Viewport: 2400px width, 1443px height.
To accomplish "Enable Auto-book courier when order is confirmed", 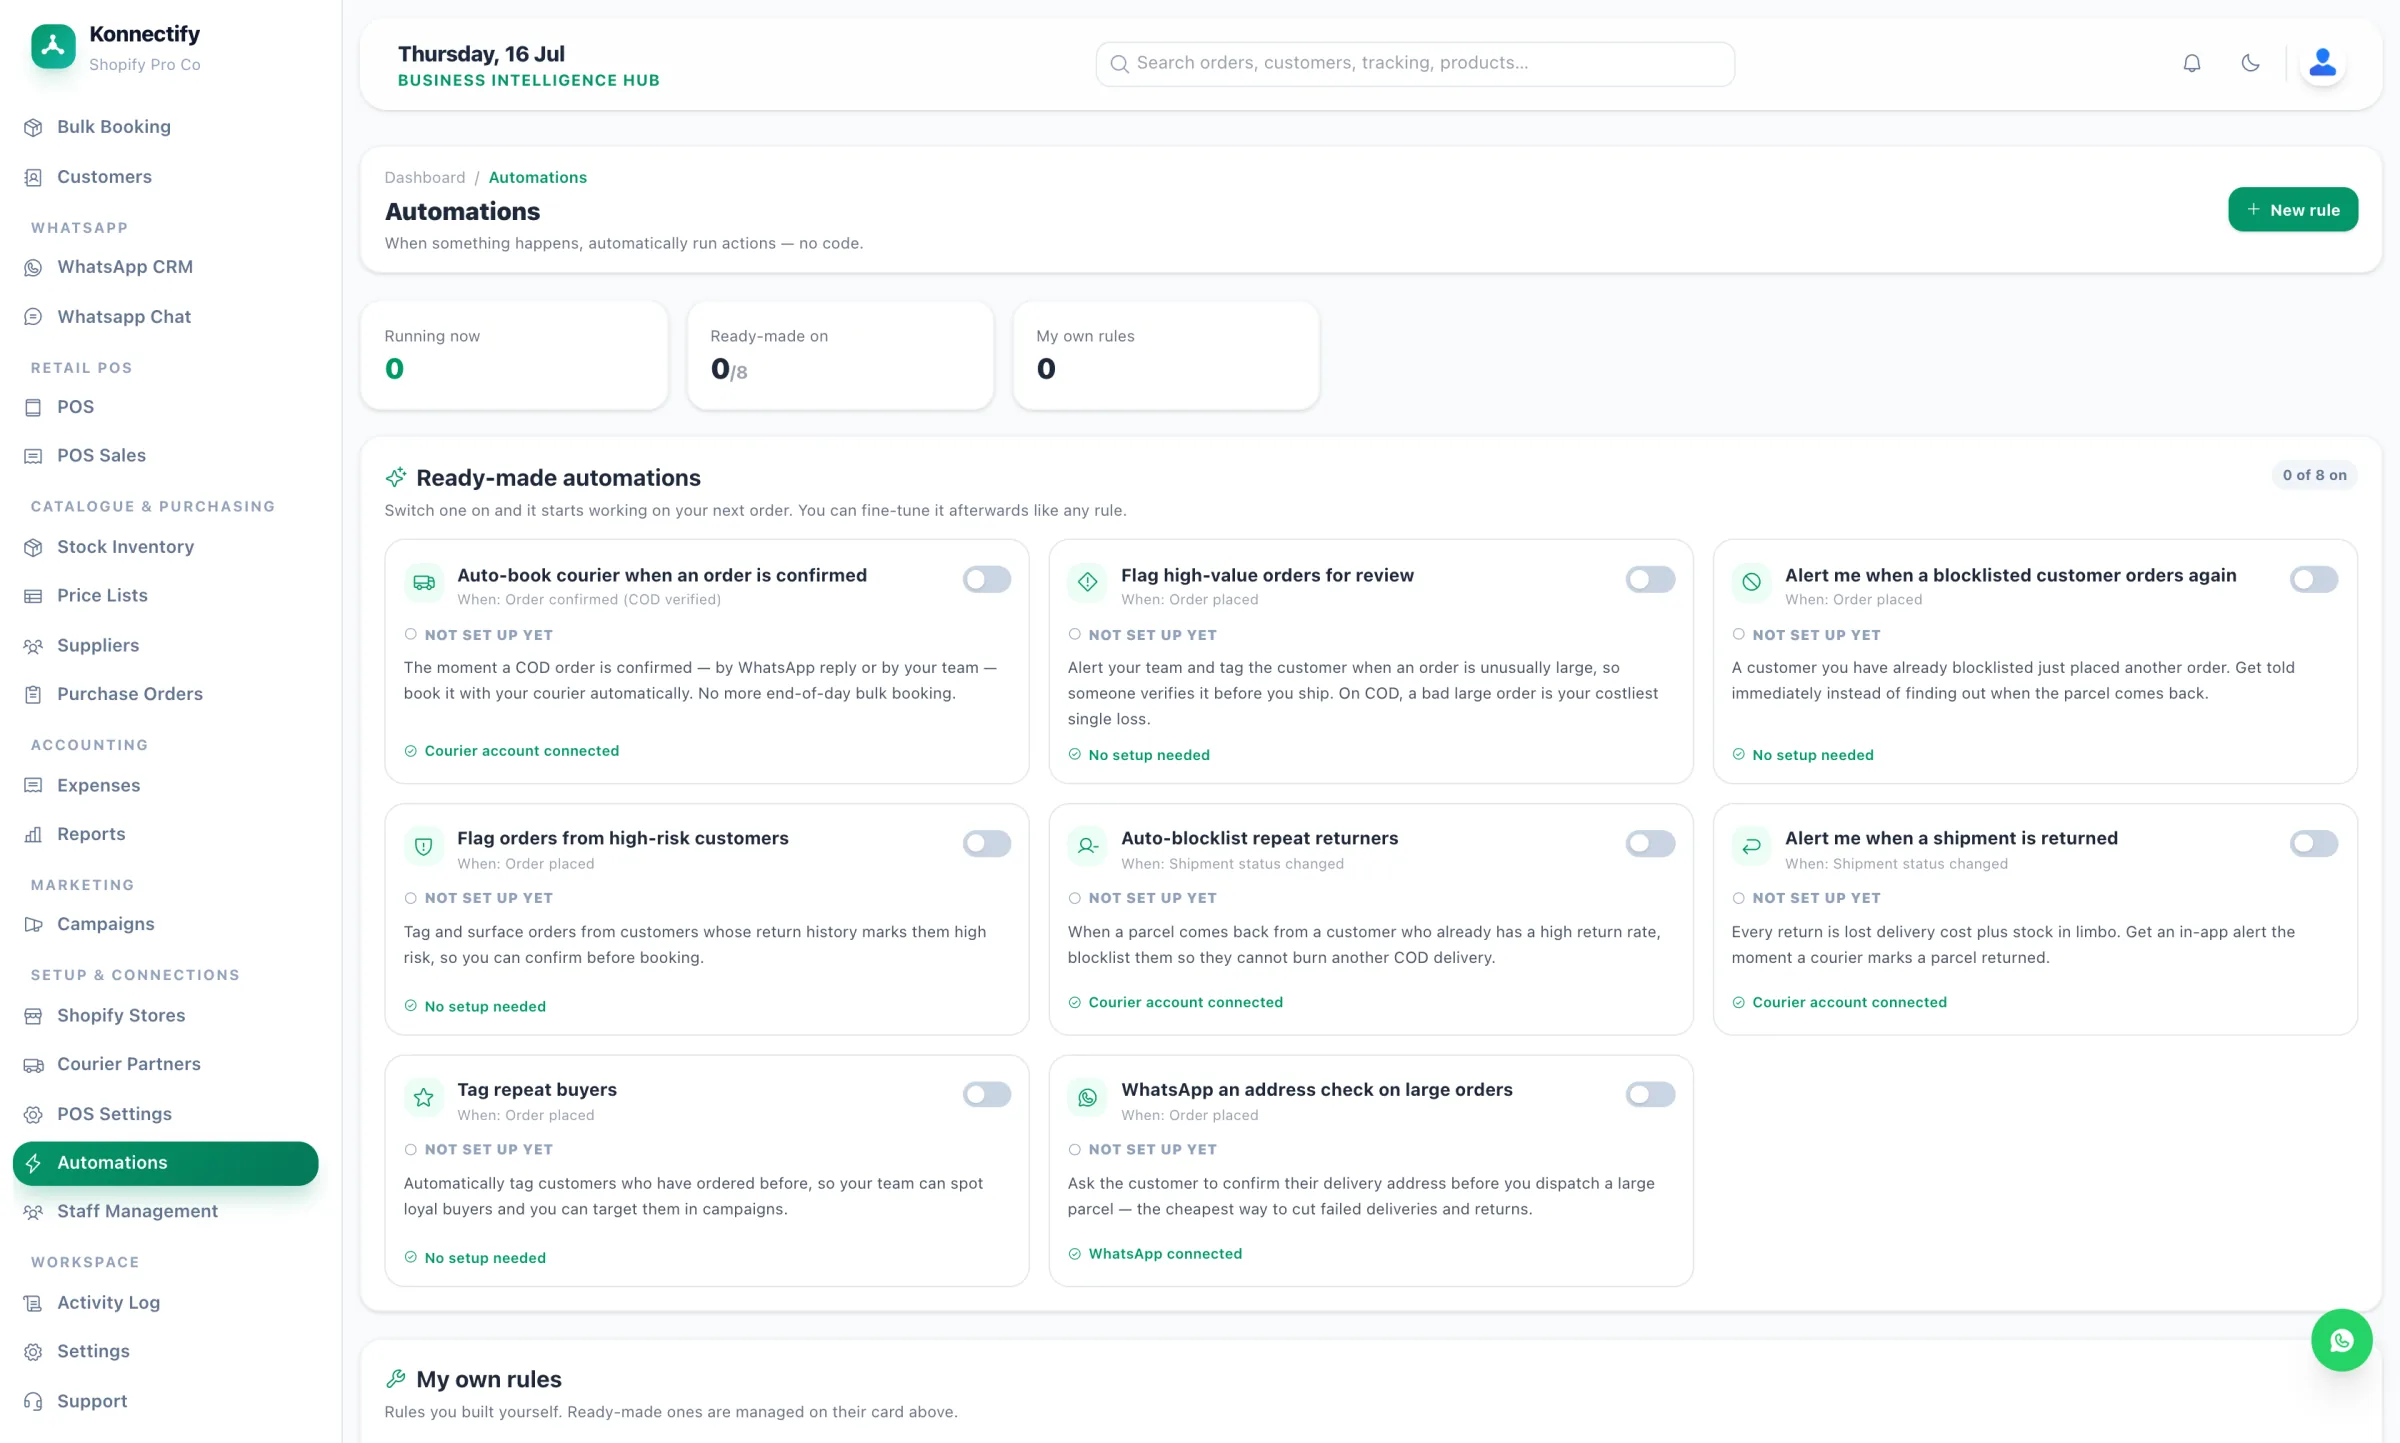I will pos(986,579).
